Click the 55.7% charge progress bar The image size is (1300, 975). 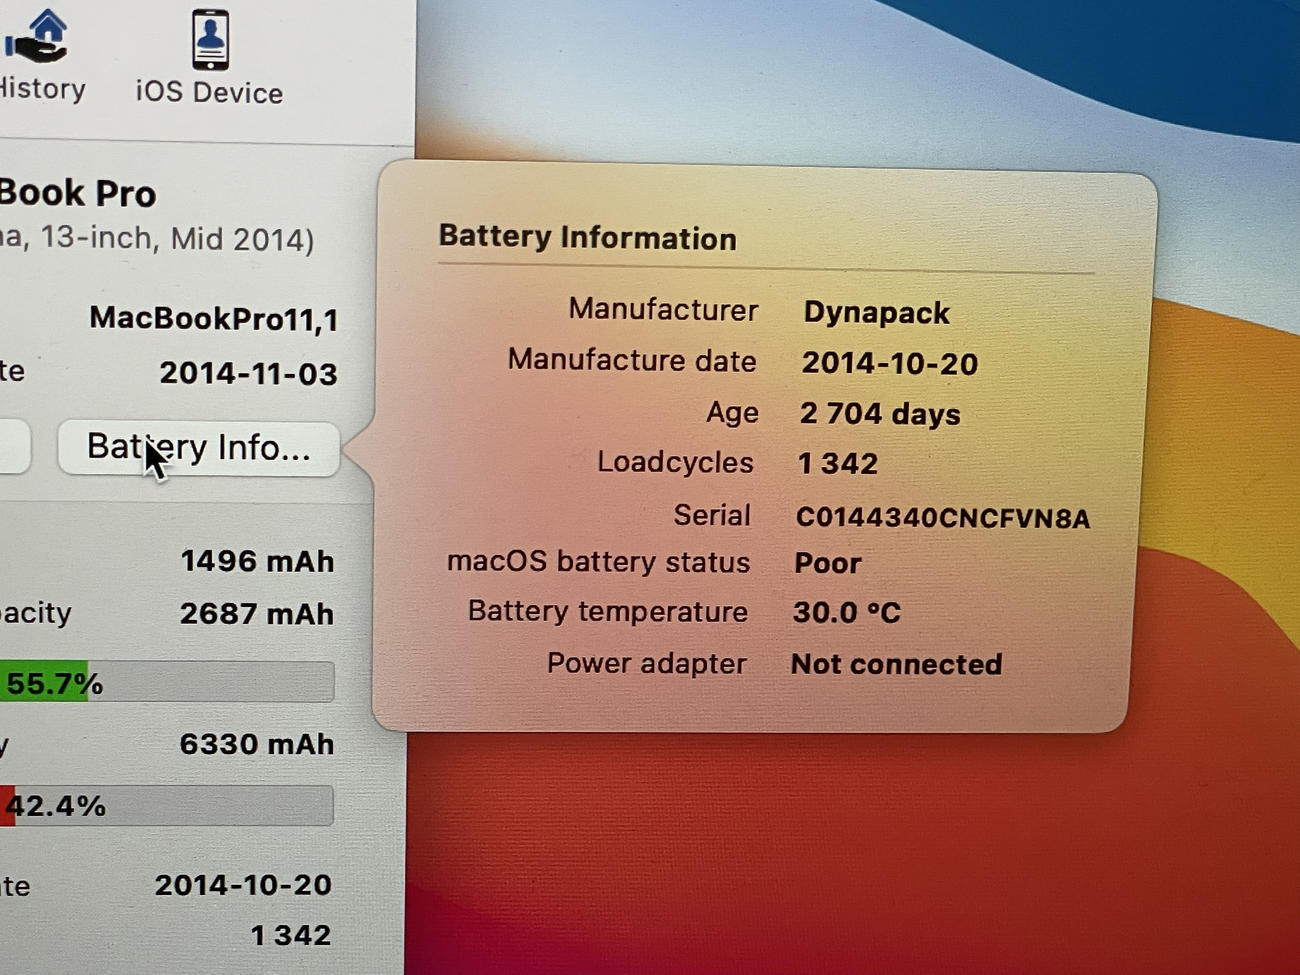coord(167,682)
